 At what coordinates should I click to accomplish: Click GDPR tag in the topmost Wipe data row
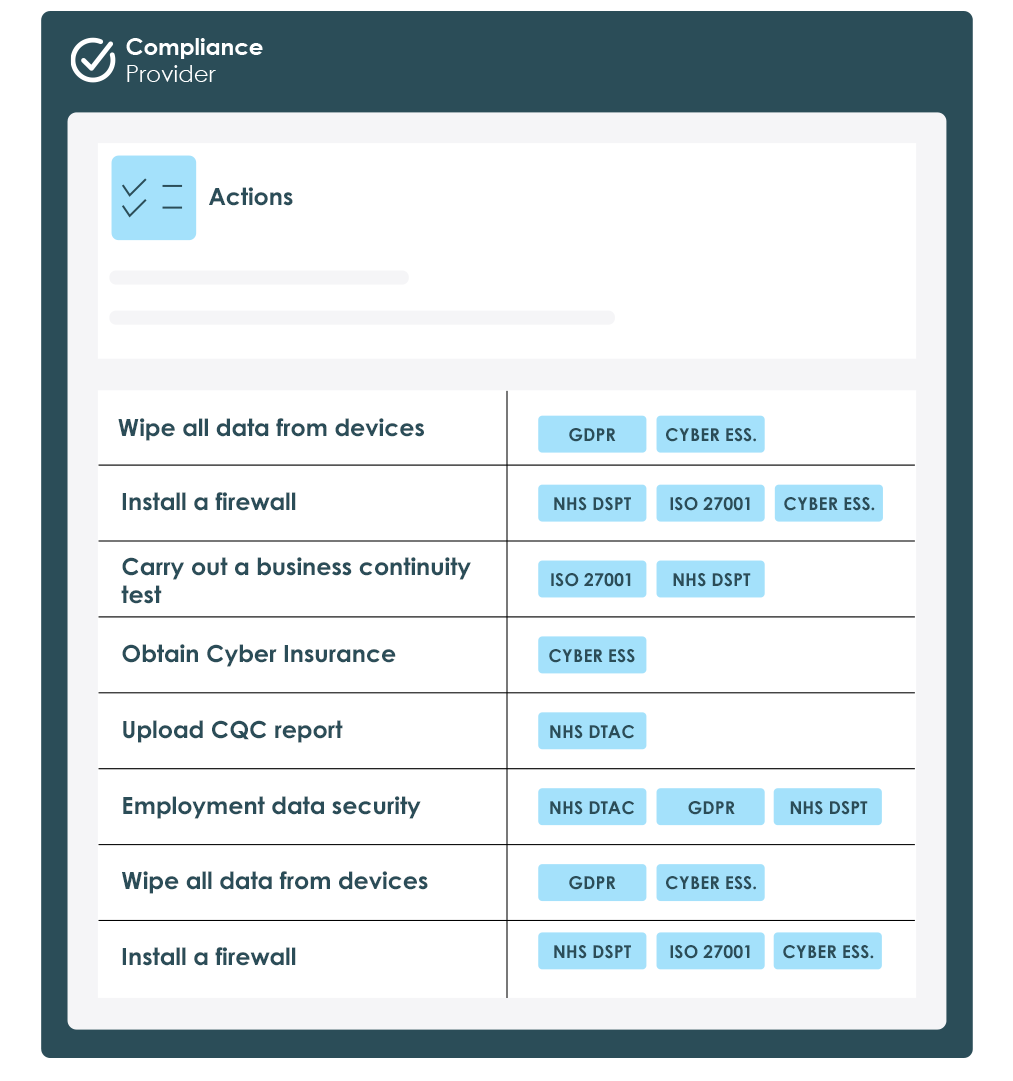pyautogui.click(x=592, y=435)
